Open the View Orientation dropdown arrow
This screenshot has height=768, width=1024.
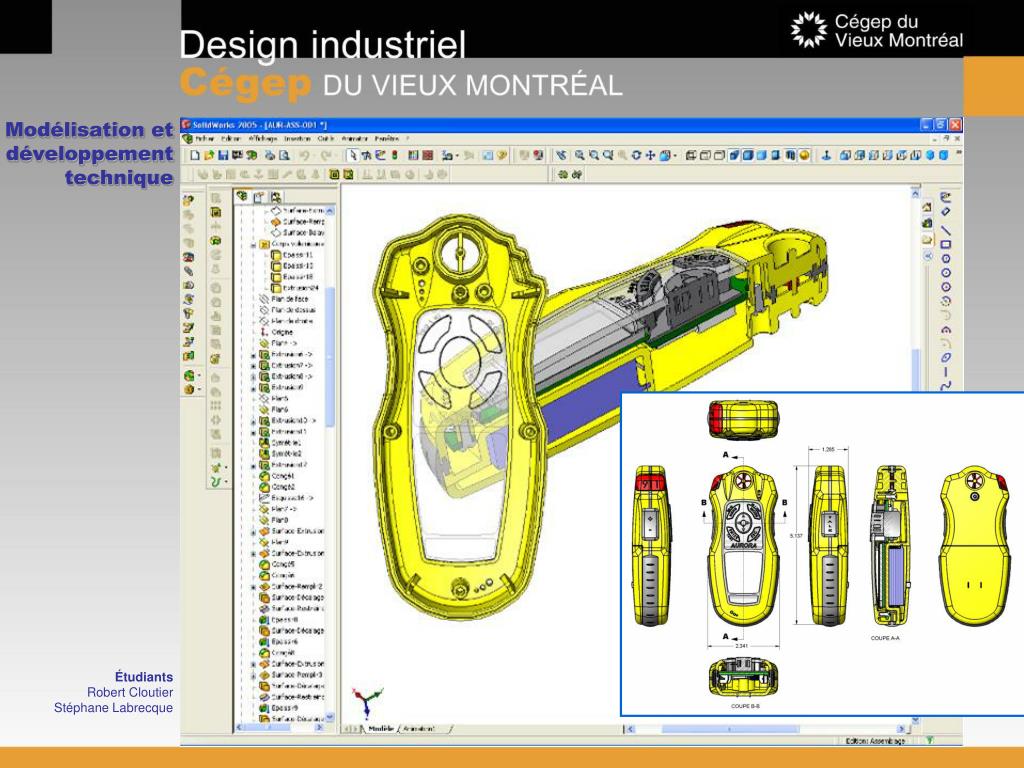[675, 155]
